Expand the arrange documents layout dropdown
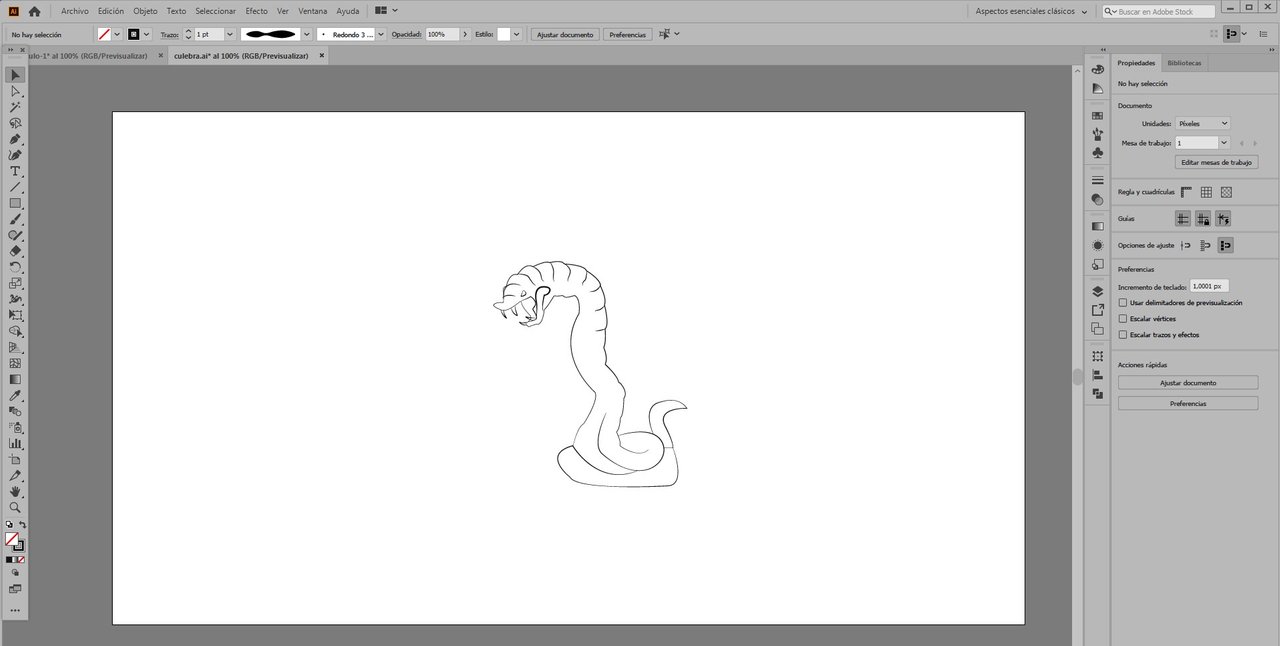 click(395, 11)
